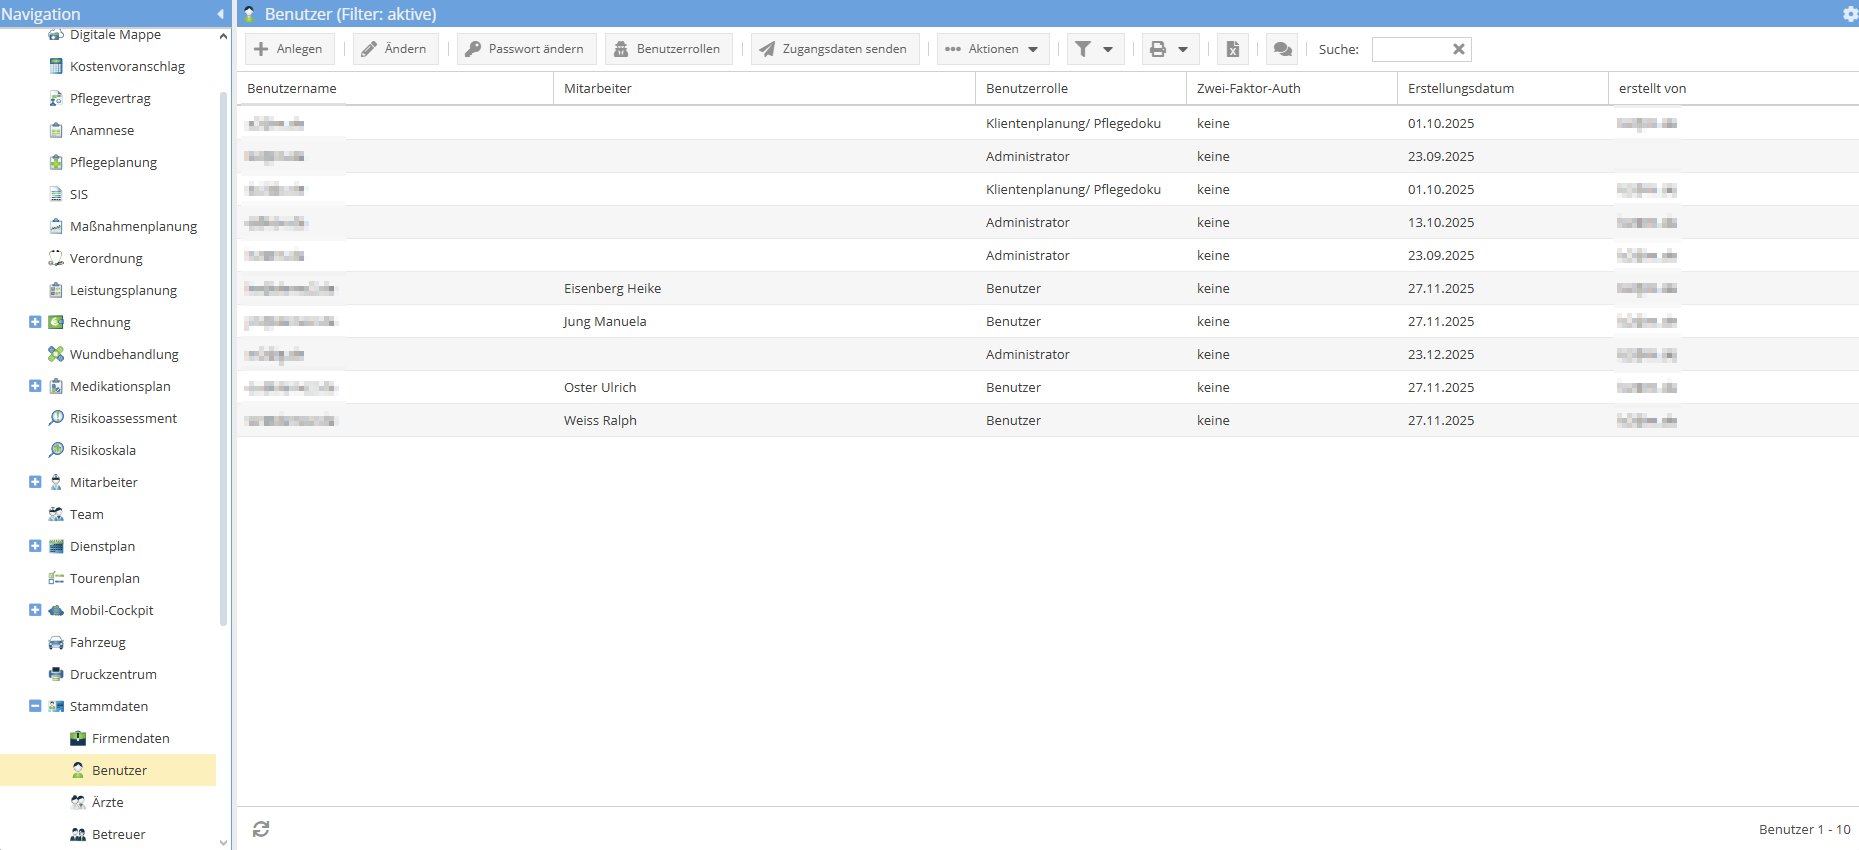1859x850 pixels.
Task: Sort by Erstellungsdatum column header
Action: coord(1503,88)
